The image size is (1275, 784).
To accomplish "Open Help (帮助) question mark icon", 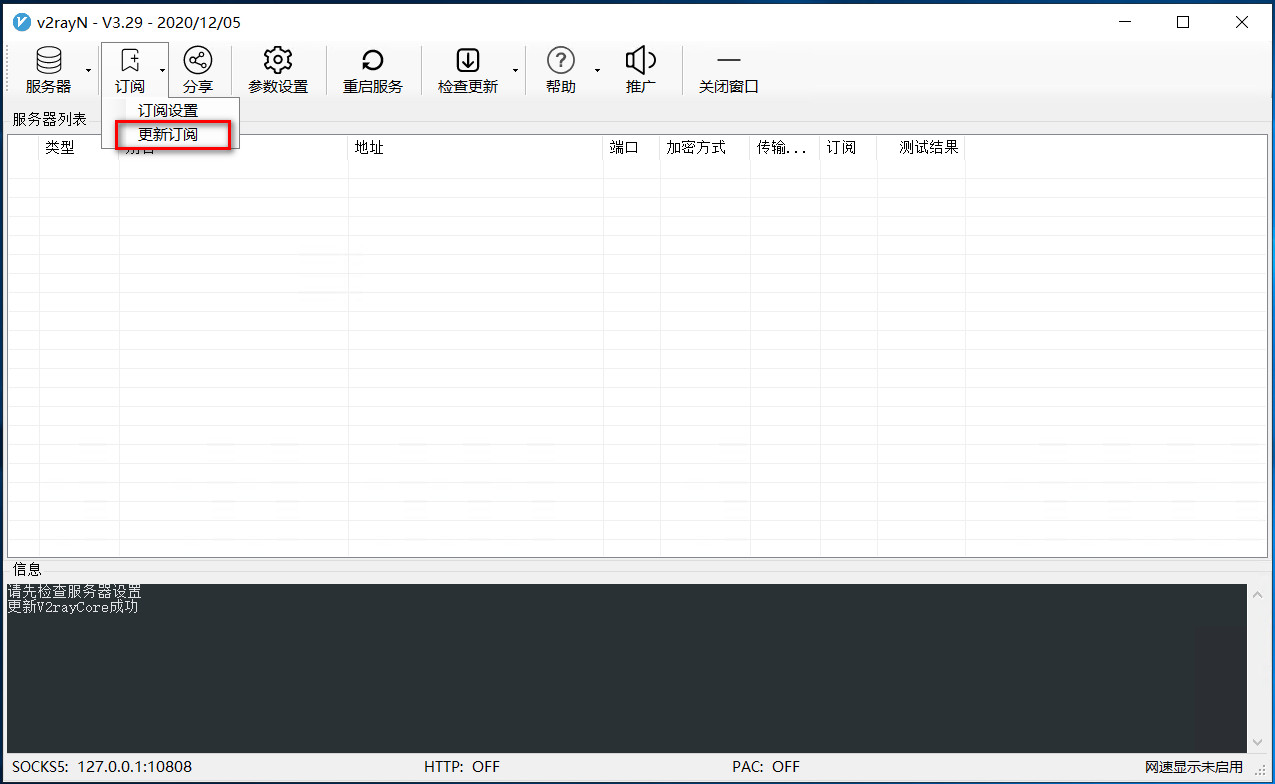I will pyautogui.click(x=560, y=61).
